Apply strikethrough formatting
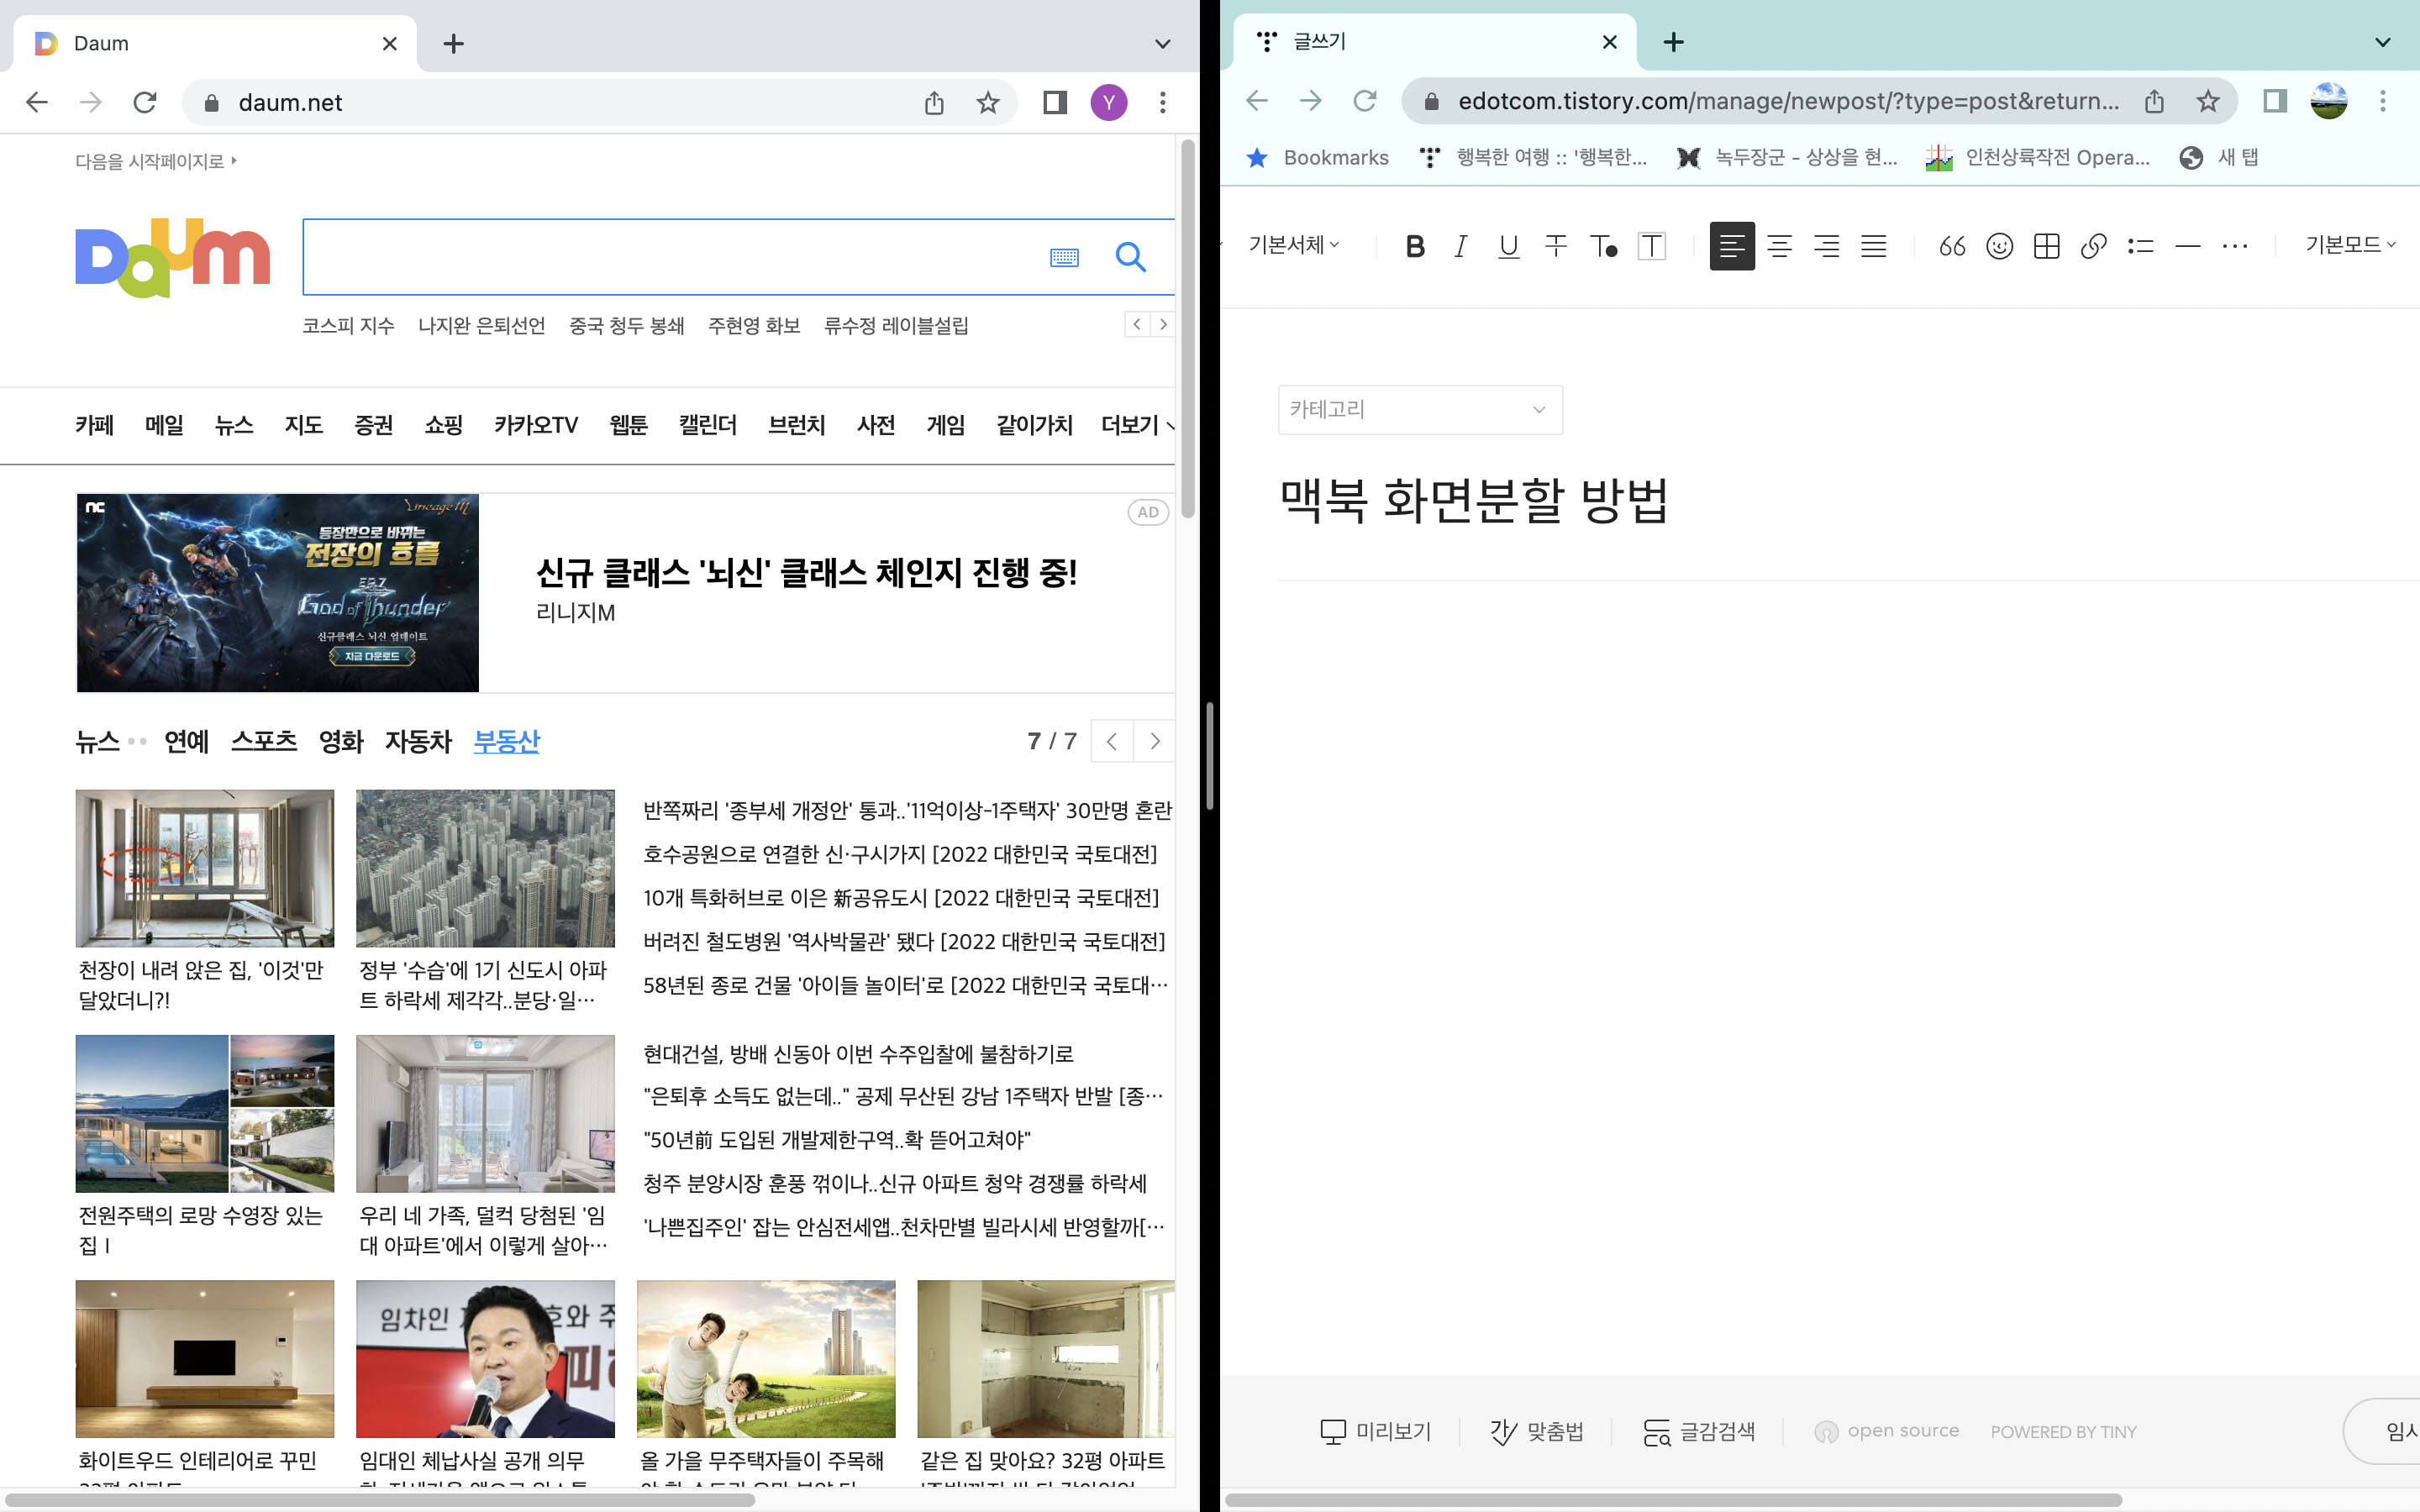Screen dimensions: 2420x1512 click(x=1556, y=246)
